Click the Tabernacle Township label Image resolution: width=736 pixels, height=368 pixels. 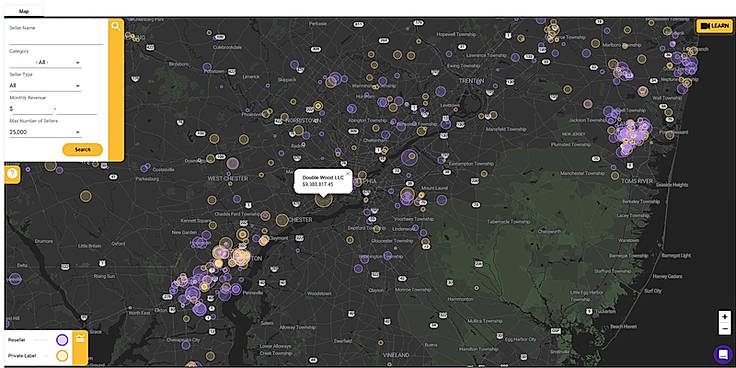[507, 221]
